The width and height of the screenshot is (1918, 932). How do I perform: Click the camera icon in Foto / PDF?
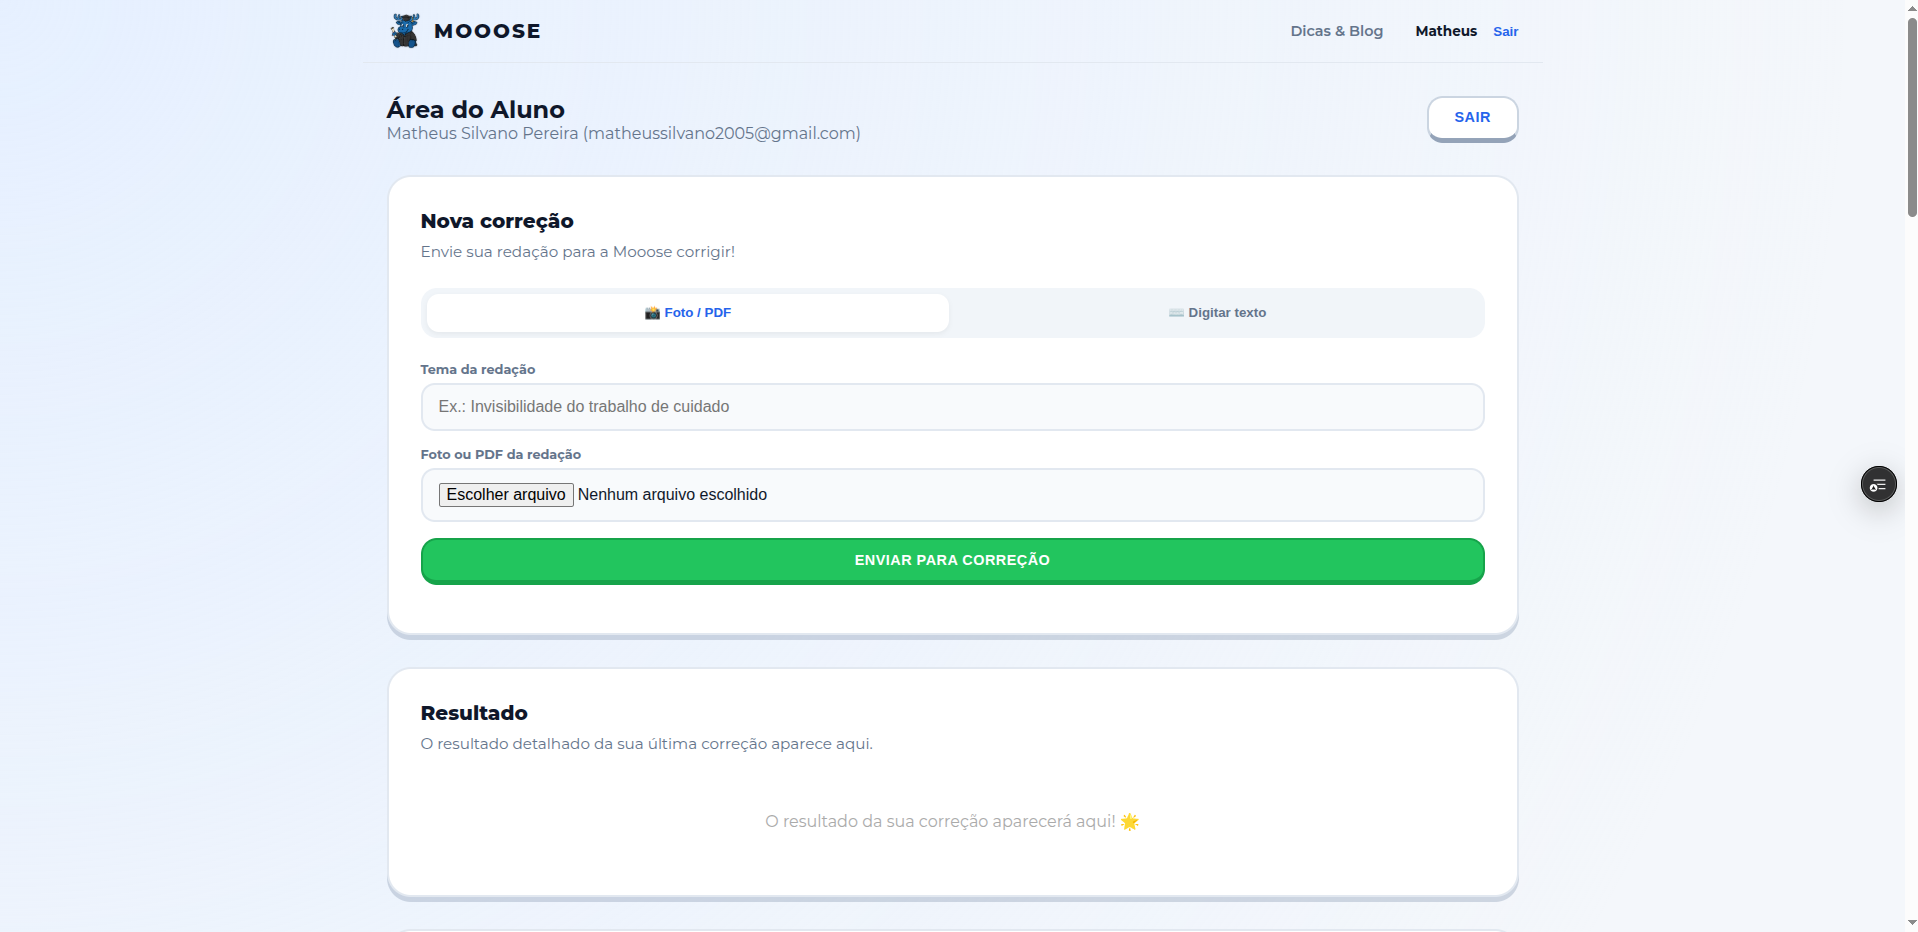tap(652, 313)
